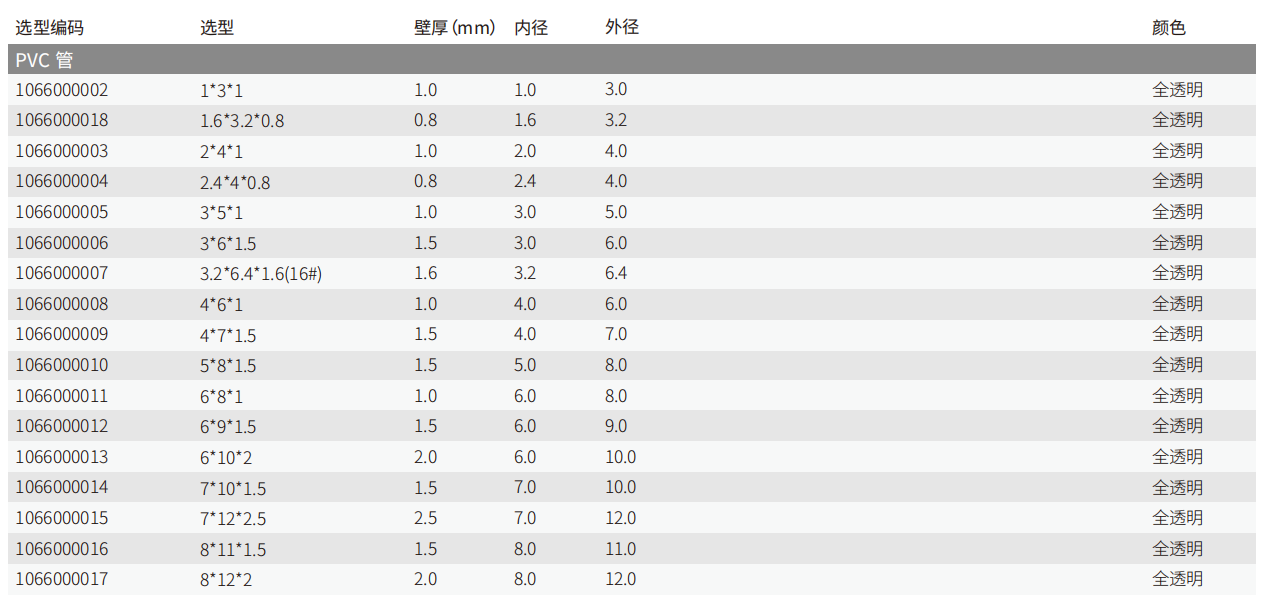The height and width of the screenshot is (603, 1263).
Task: Select the 7*12*2.5 model cell
Action: (x=233, y=518)
